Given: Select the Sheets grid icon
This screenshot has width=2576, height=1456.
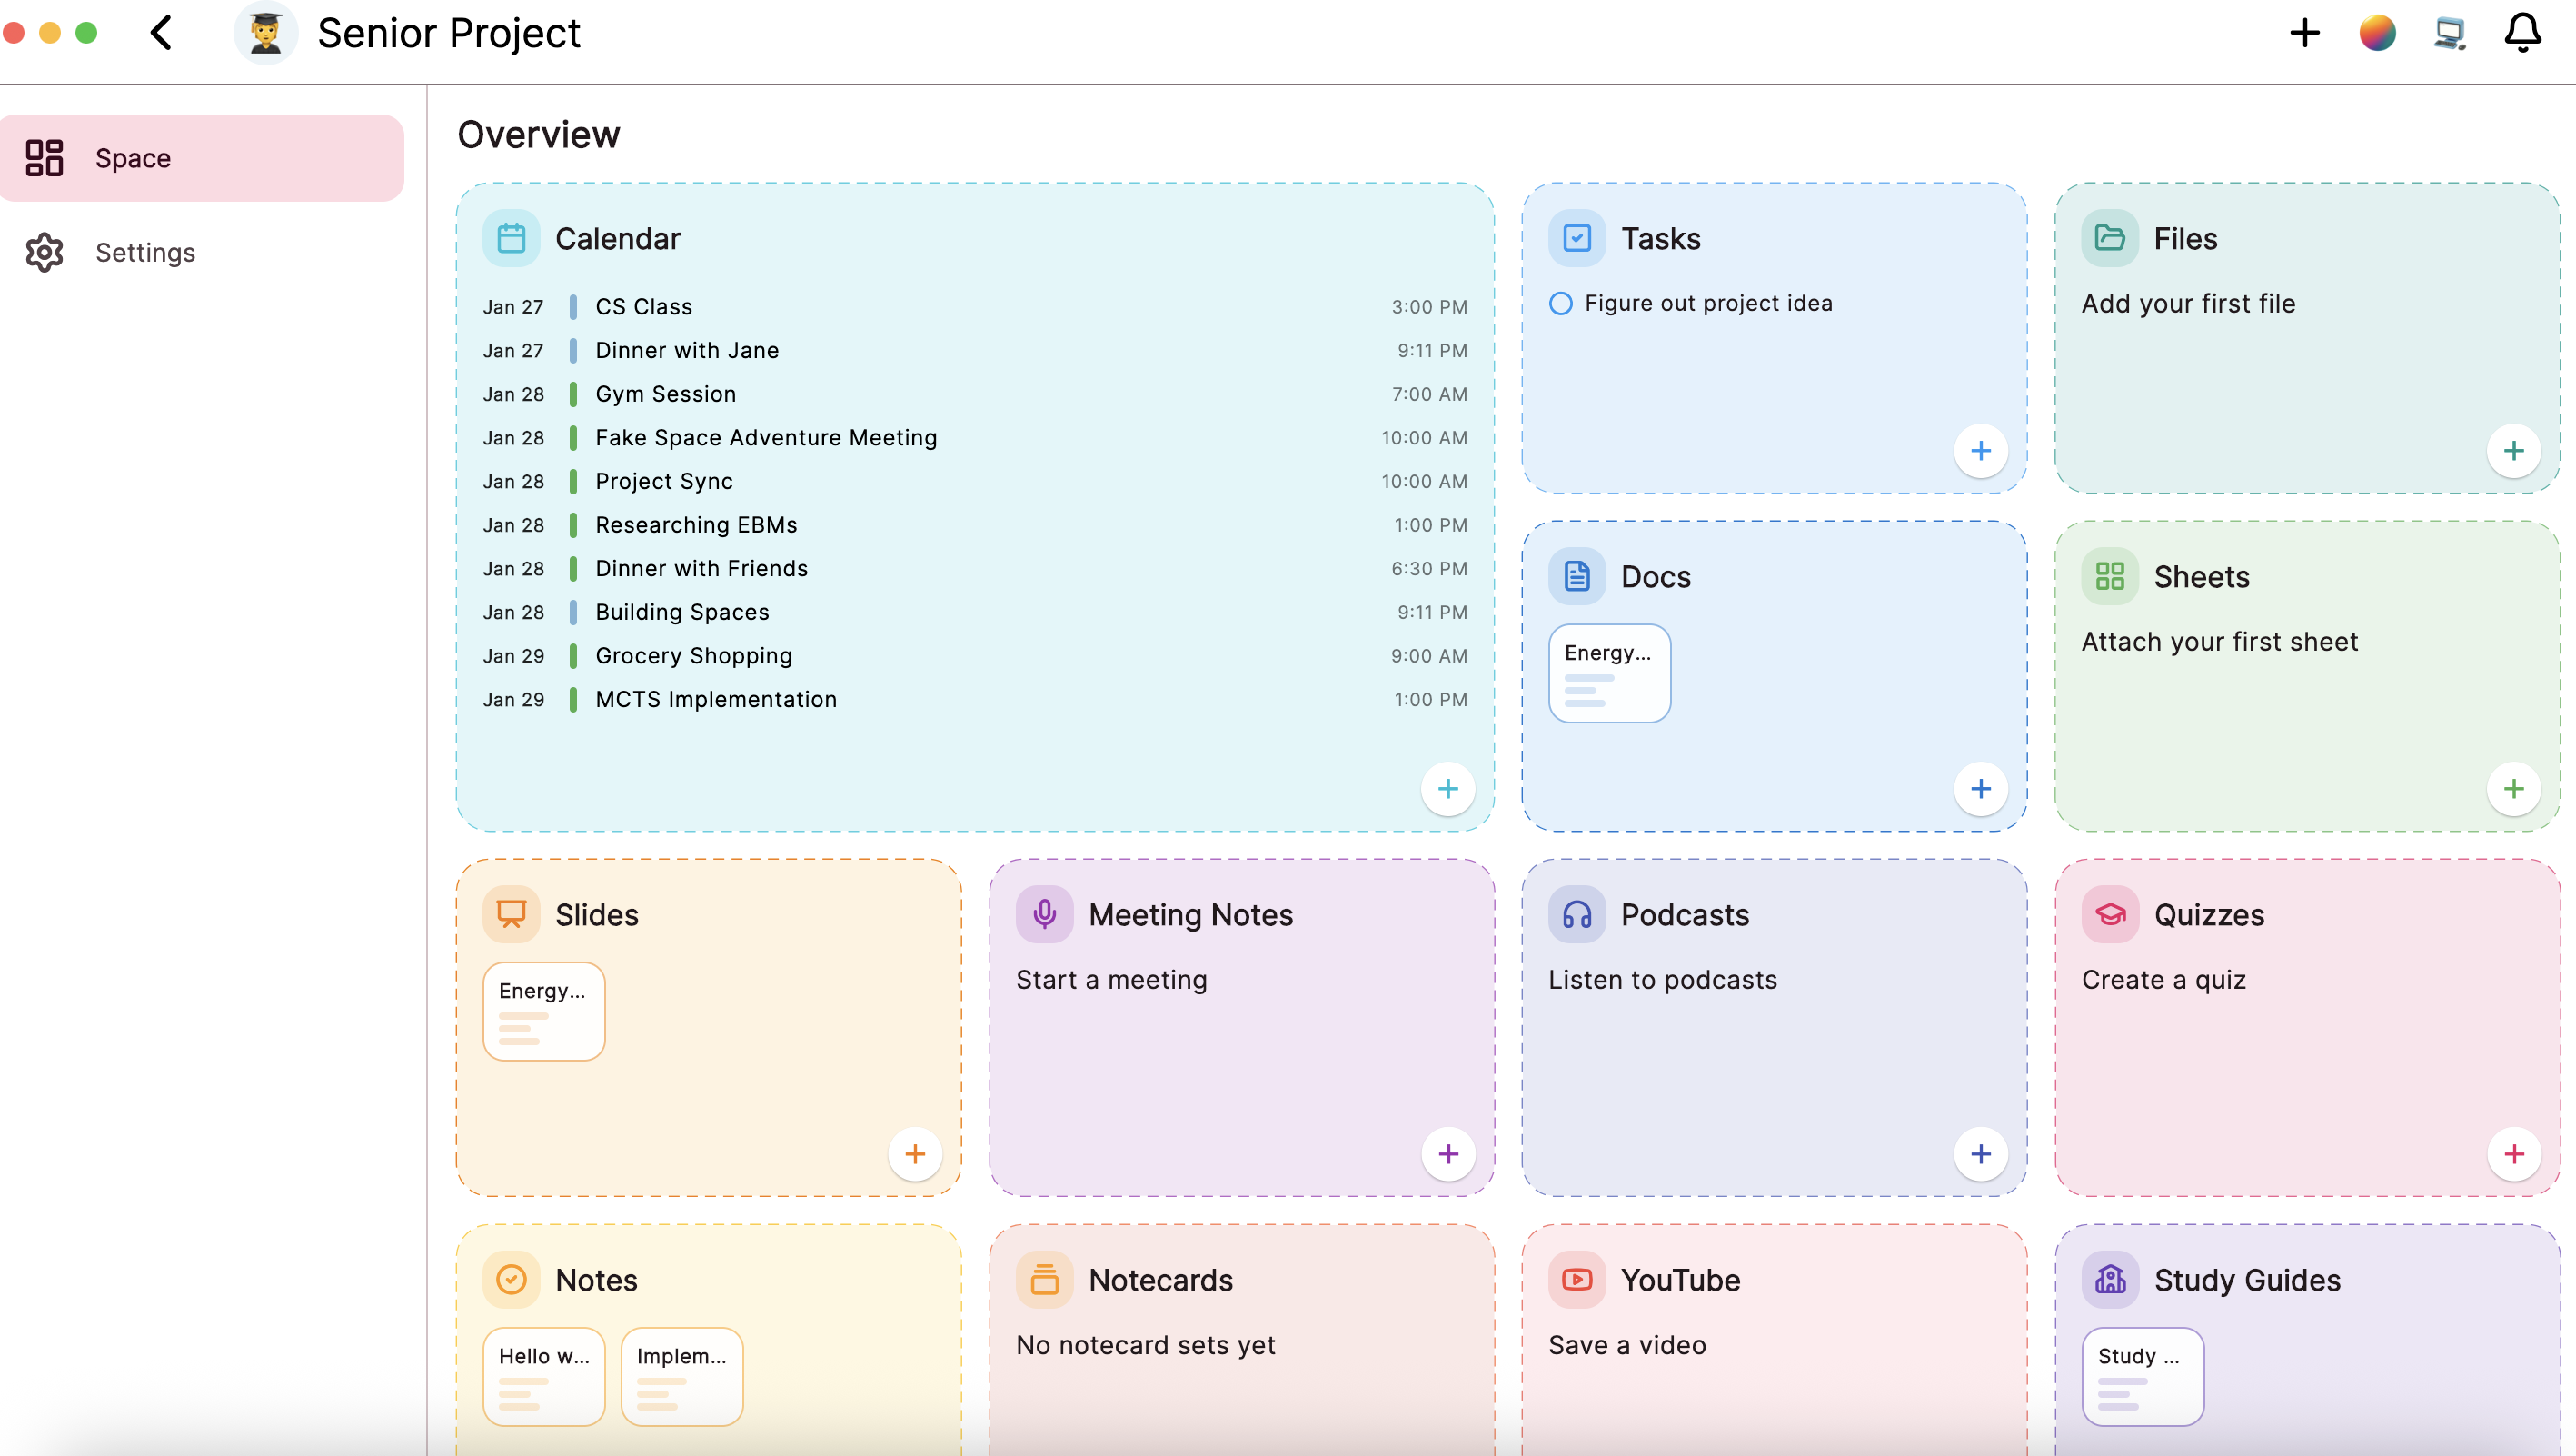Looking at the screenshot, I should point(2110,575).
